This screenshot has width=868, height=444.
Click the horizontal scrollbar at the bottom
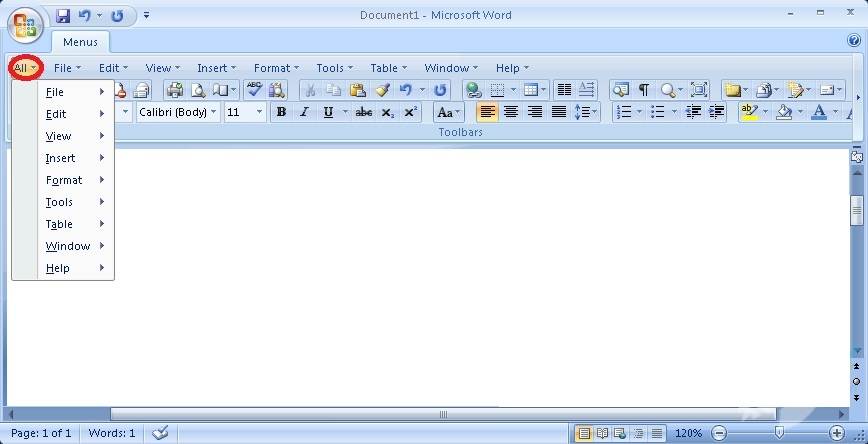pos(443,413)
